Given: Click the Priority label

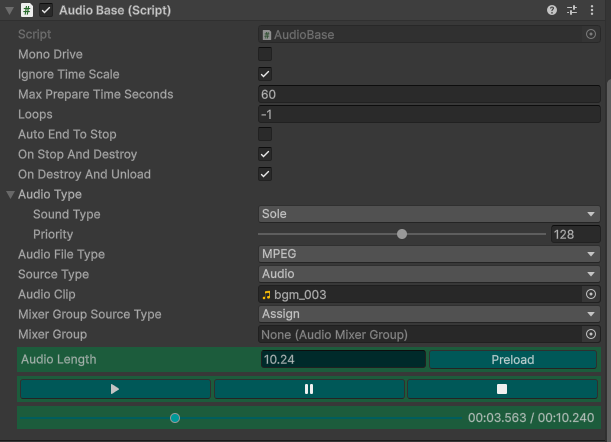Looking at the screenshot, I should (53, 234).
